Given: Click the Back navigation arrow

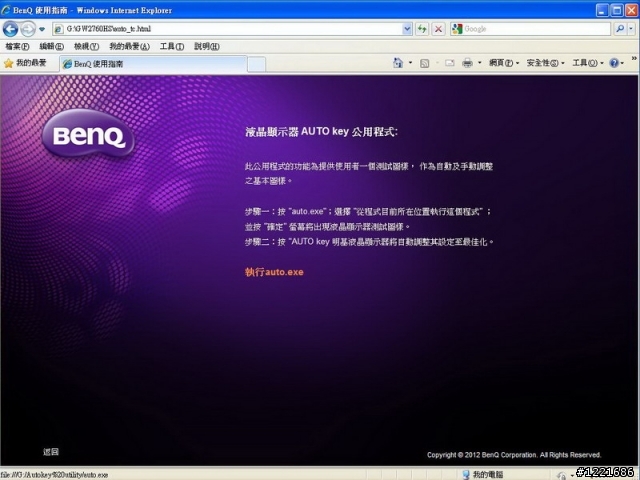Looking at the screenshot, I should click(x=10, y=29).
